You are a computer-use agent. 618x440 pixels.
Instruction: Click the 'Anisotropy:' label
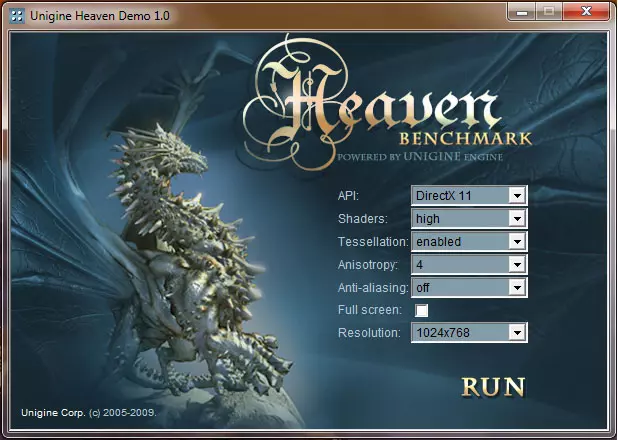368,265
